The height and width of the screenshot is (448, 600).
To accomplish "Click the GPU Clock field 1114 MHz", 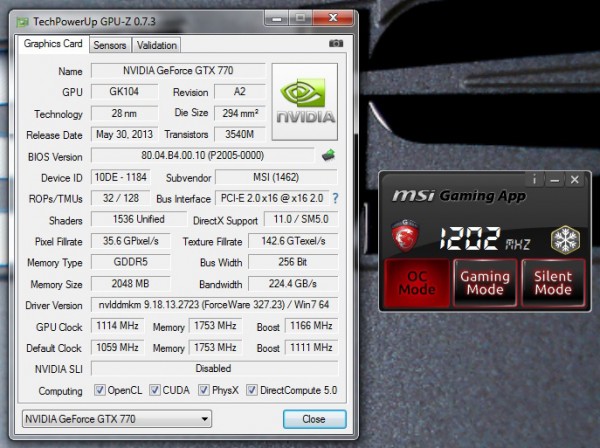I will [117, 326].
